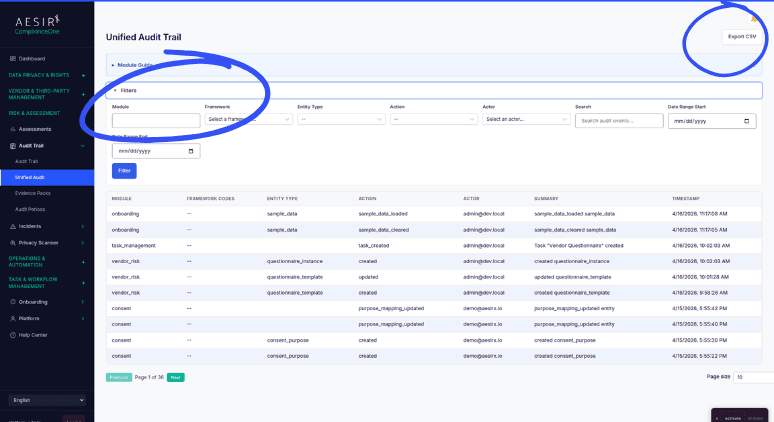
Task: Click the ENTITY TYPE column header
Action: pyautogui.click(x=282, y=199)
